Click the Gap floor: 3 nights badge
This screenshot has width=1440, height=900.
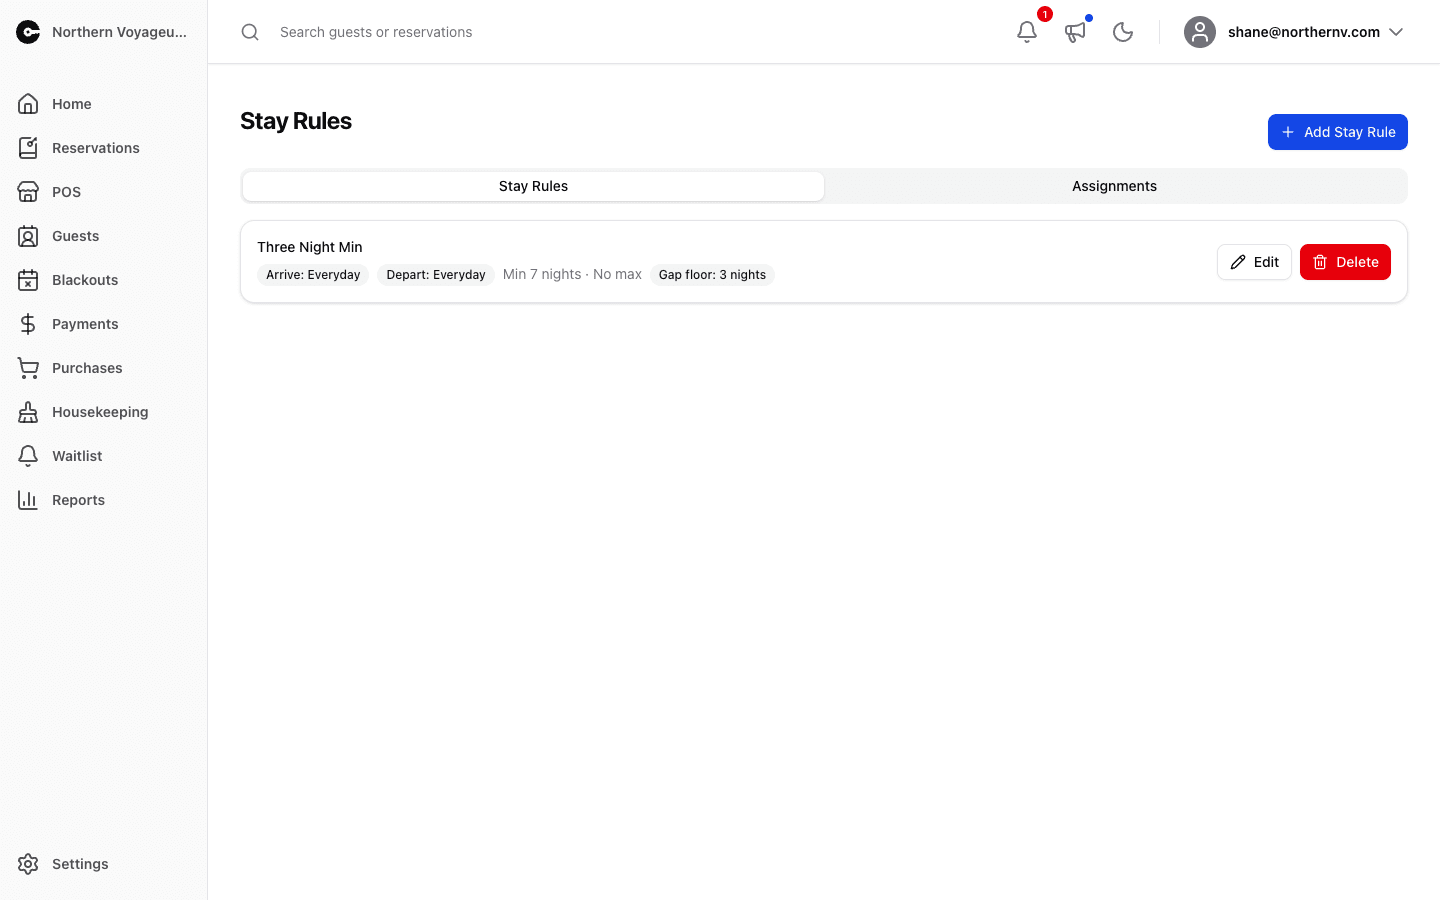pyautogui.click(x=712, y=275)
